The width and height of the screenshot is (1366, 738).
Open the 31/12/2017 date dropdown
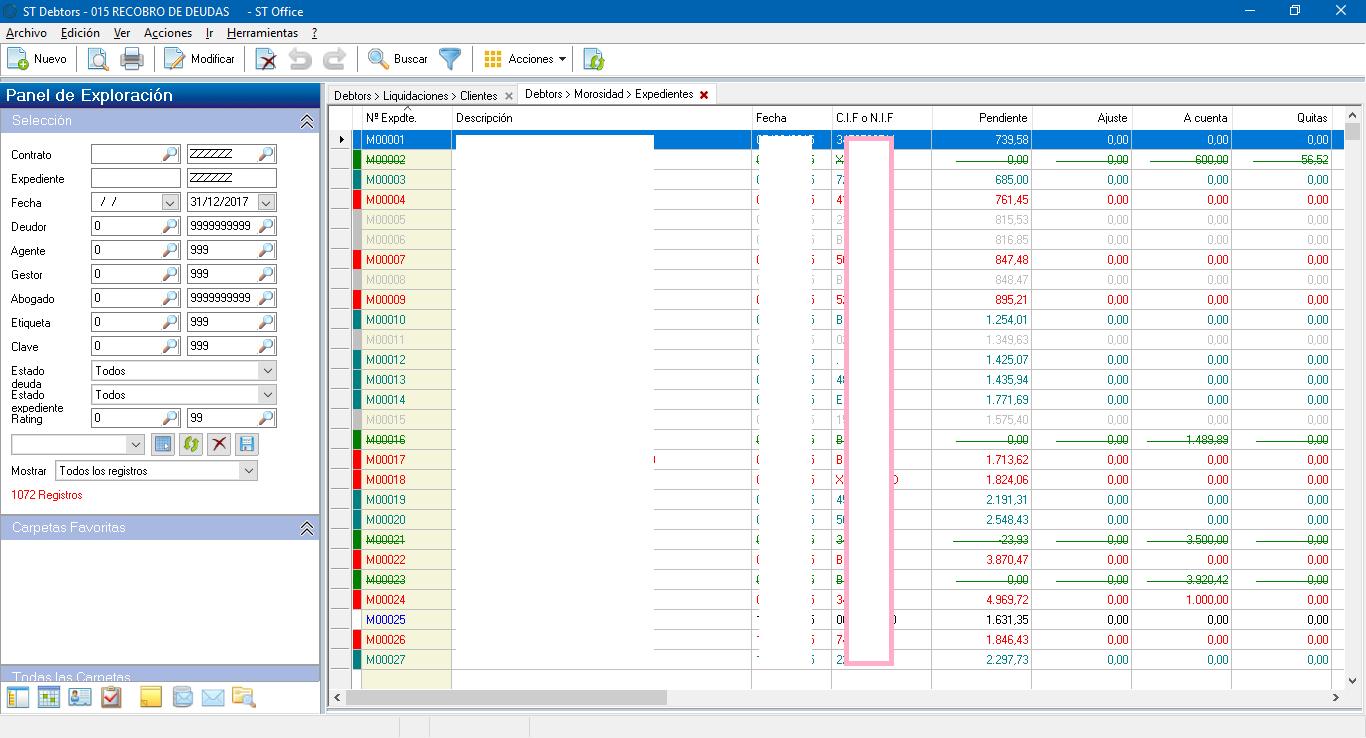pyautogui.click(x=266, y=202)
